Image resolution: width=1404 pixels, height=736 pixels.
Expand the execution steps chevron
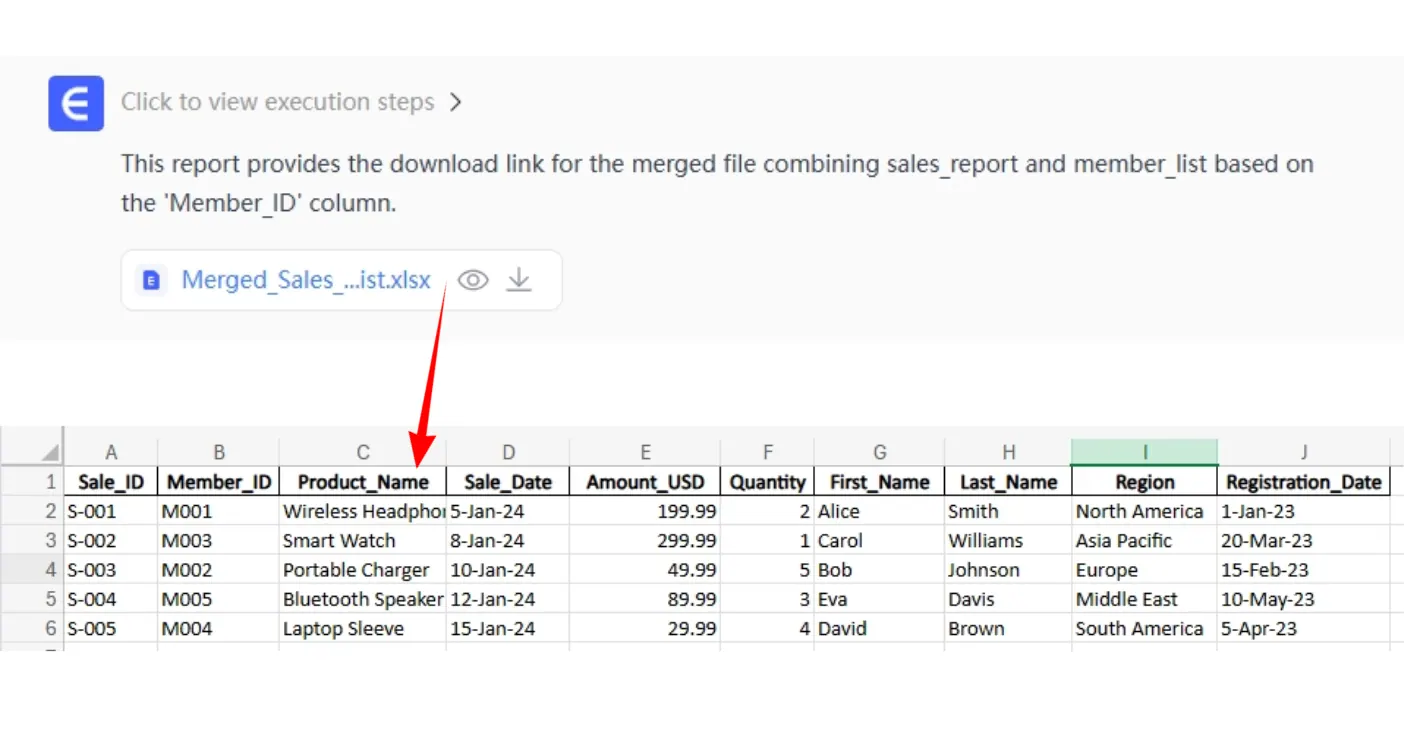(x=455, y=102)
